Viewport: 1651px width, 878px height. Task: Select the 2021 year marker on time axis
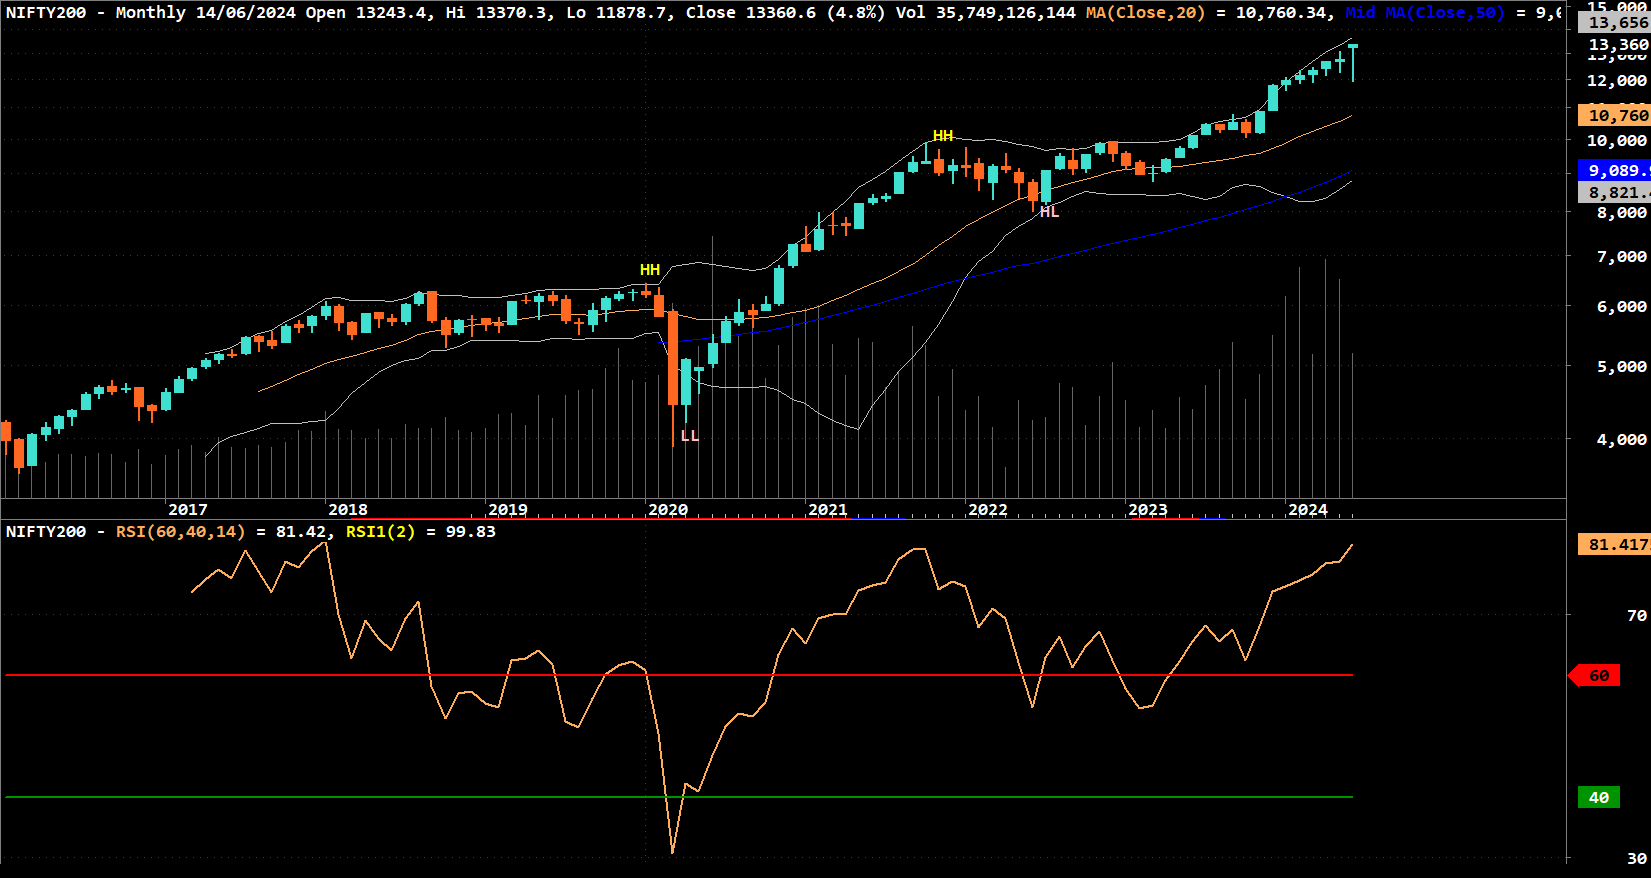point(827,509)
